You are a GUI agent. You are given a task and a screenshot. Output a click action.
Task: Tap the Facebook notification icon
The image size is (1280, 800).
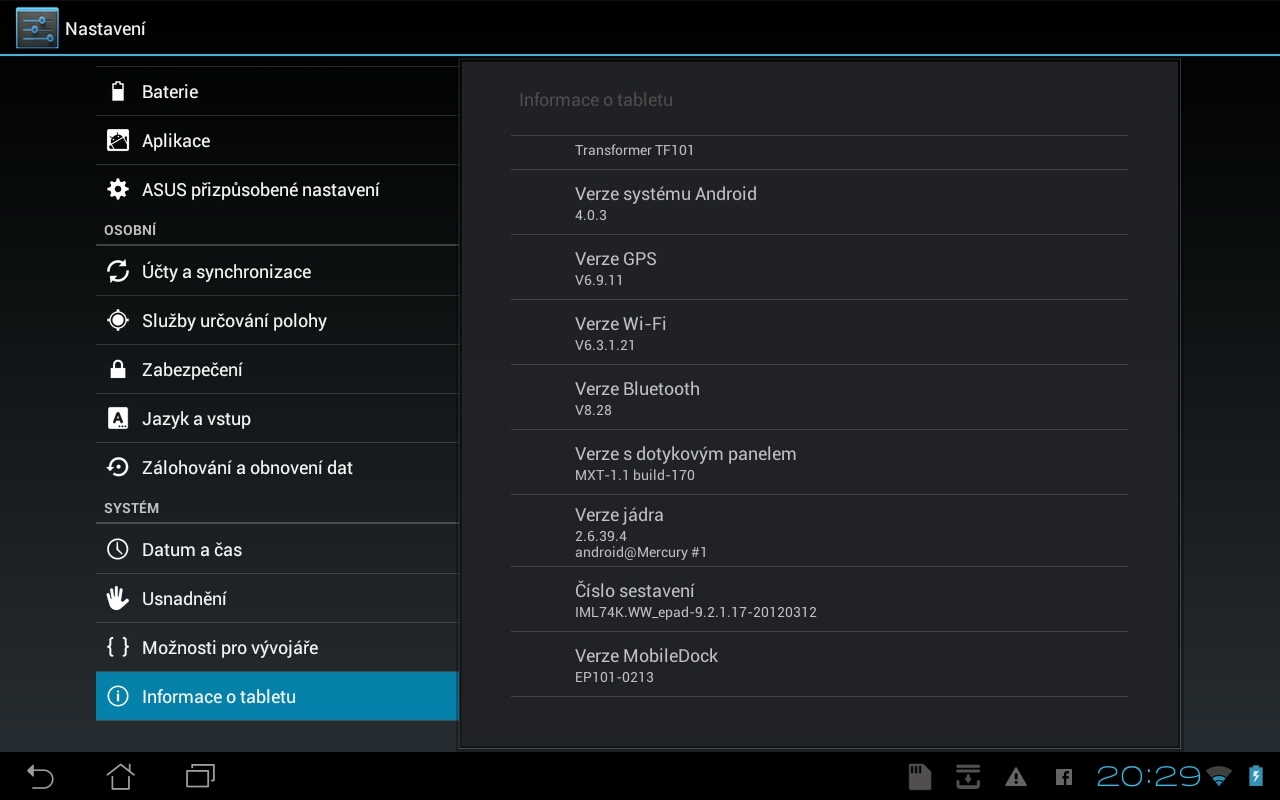click(x=1064, y=776)
